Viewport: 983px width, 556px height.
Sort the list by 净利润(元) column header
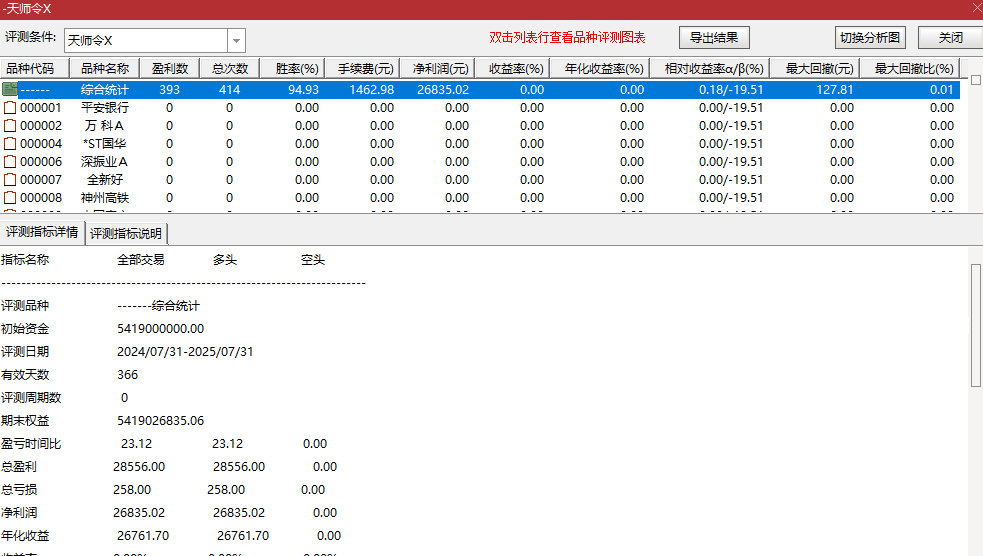(x=440, y=69)
